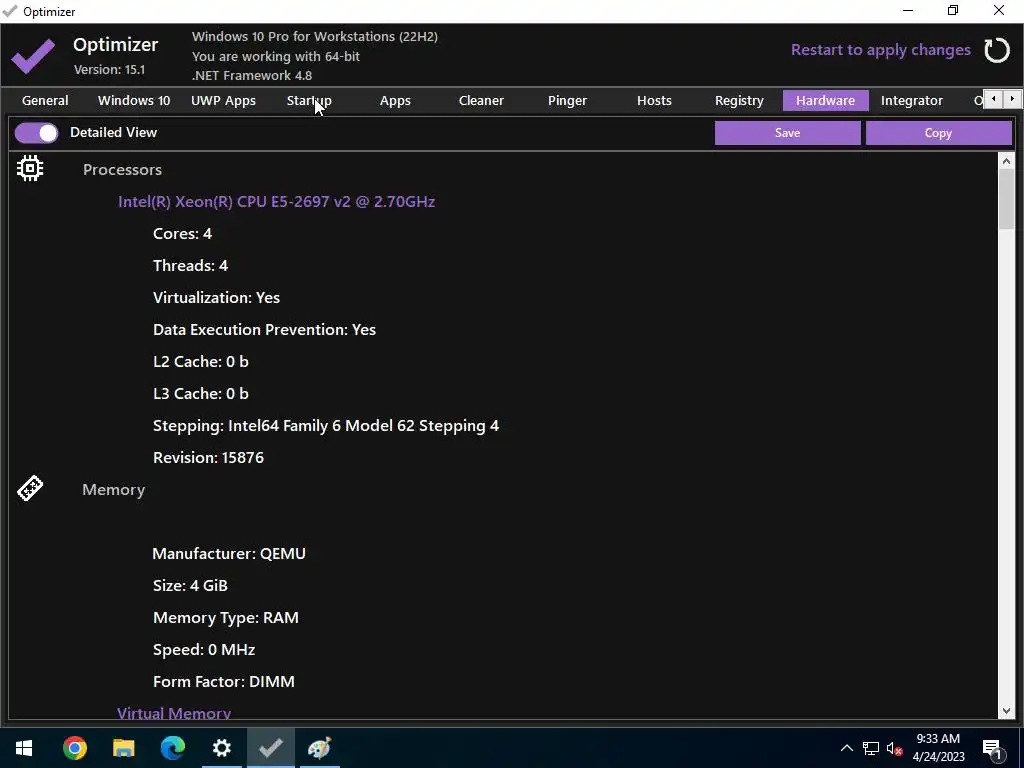Open Settings gear in the taskbar
Screen dimensions: 1024x768
point(221,748)
